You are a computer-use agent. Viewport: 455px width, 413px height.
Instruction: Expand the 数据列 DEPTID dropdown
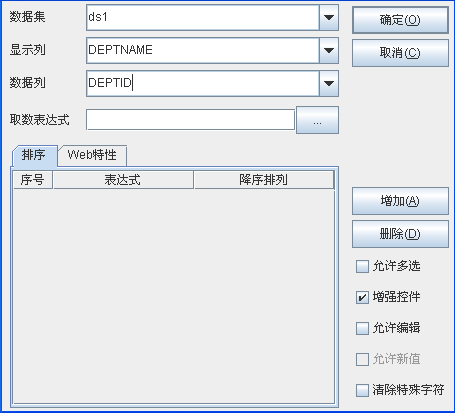pyautogui.click(x=329, y=83)
